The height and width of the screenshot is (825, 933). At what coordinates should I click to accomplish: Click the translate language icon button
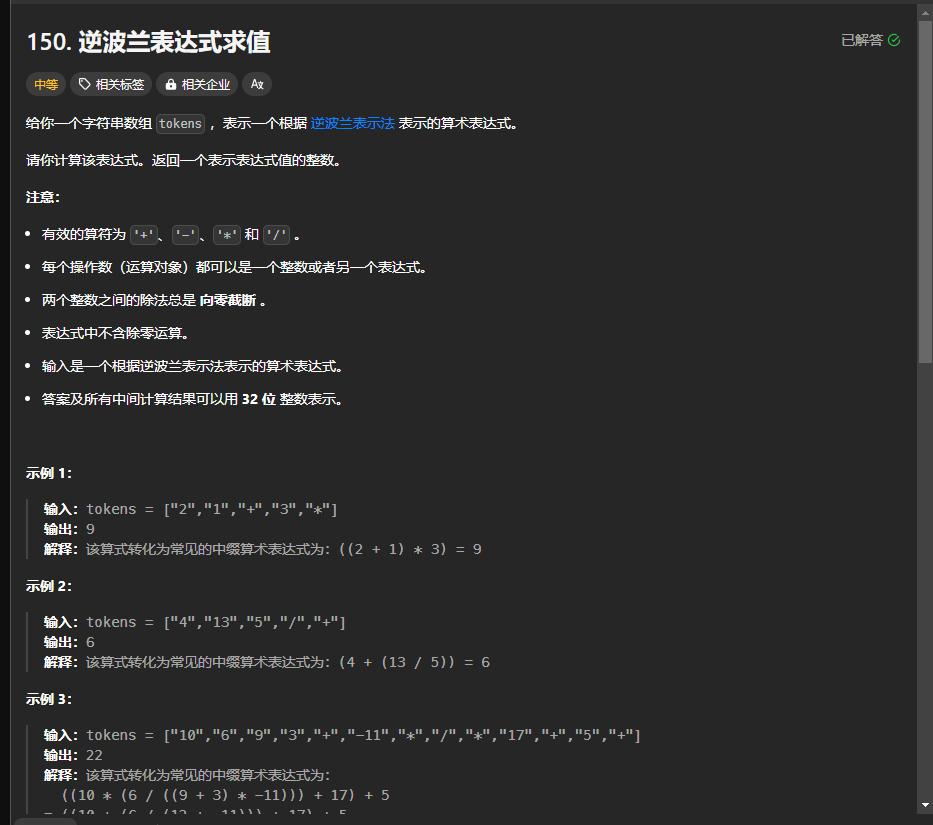257,85
